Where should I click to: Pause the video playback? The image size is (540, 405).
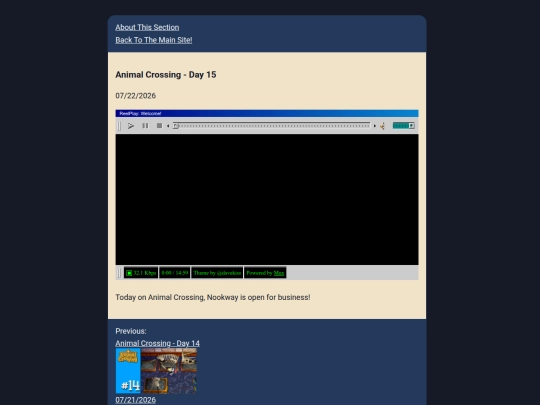click(145, 126)
